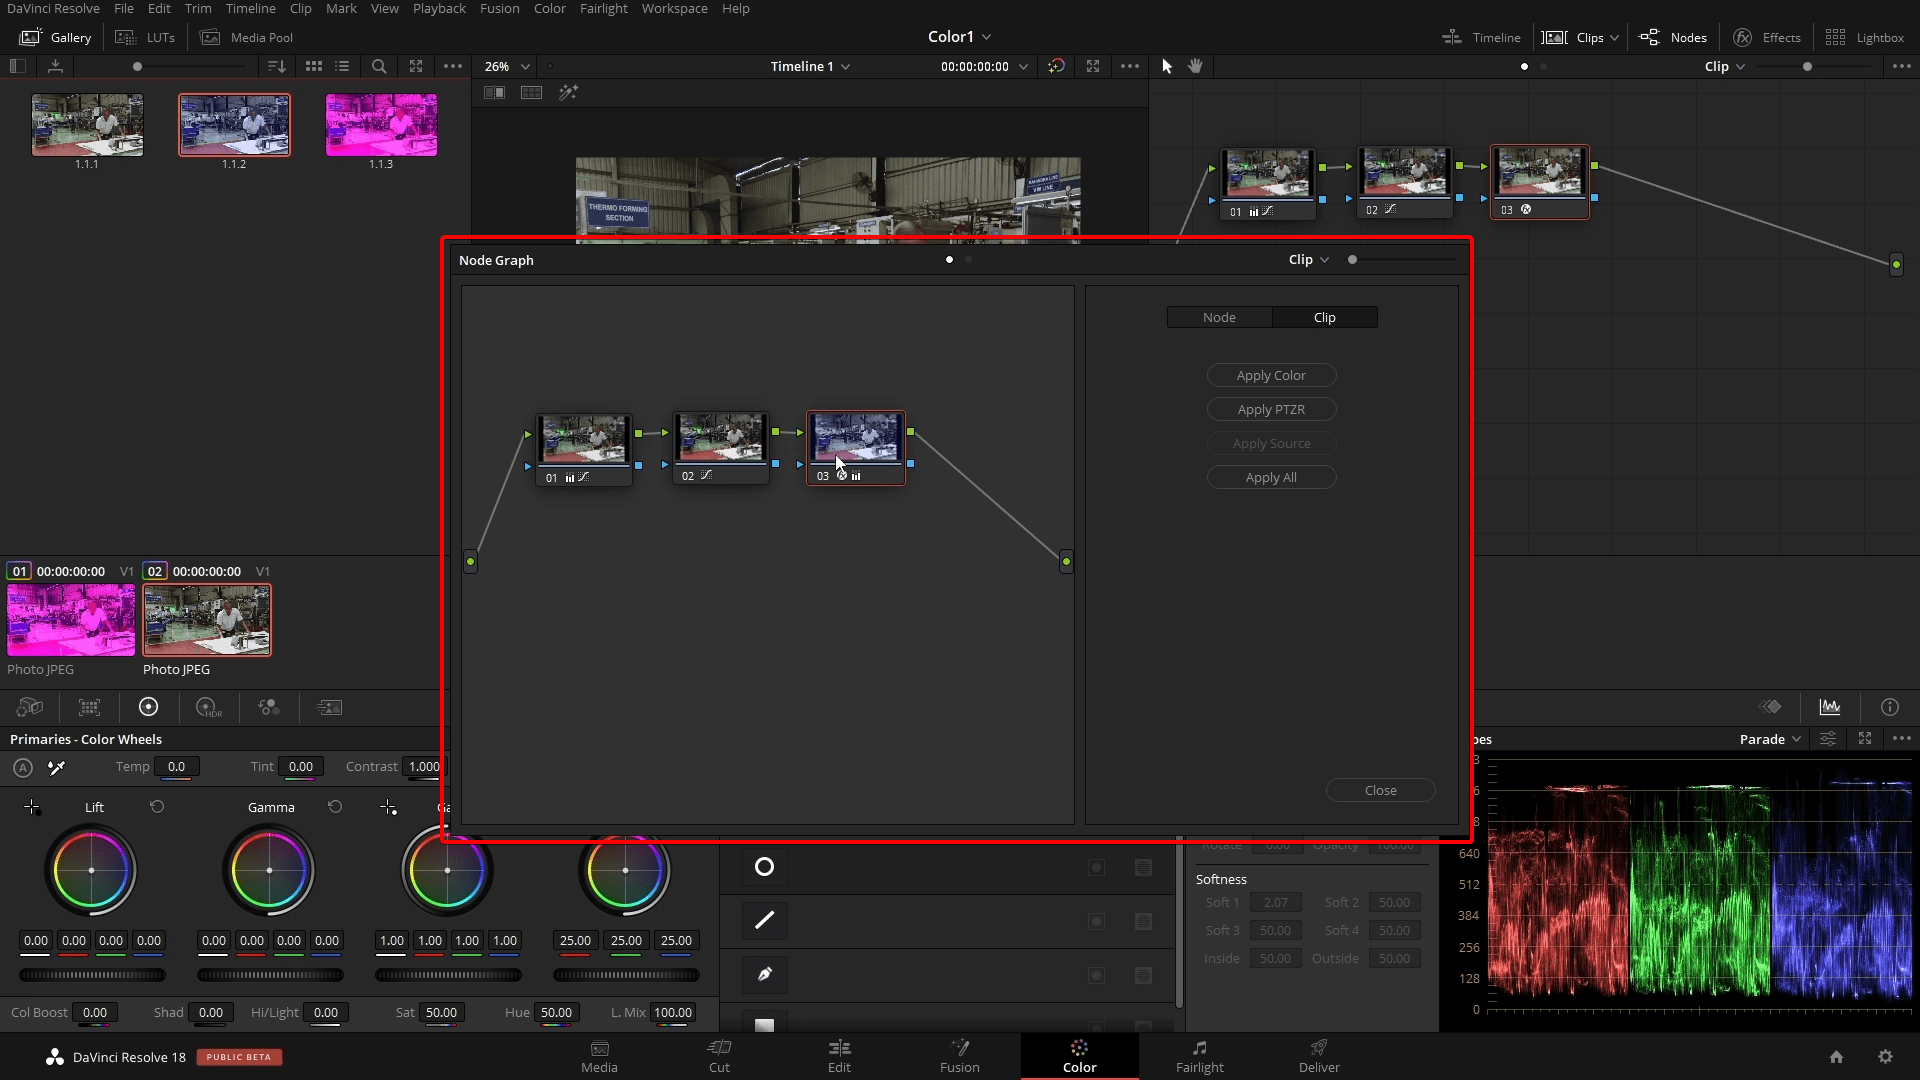Click the Apply All button
The image size is (1920, 1080).
coord(1270,477)
